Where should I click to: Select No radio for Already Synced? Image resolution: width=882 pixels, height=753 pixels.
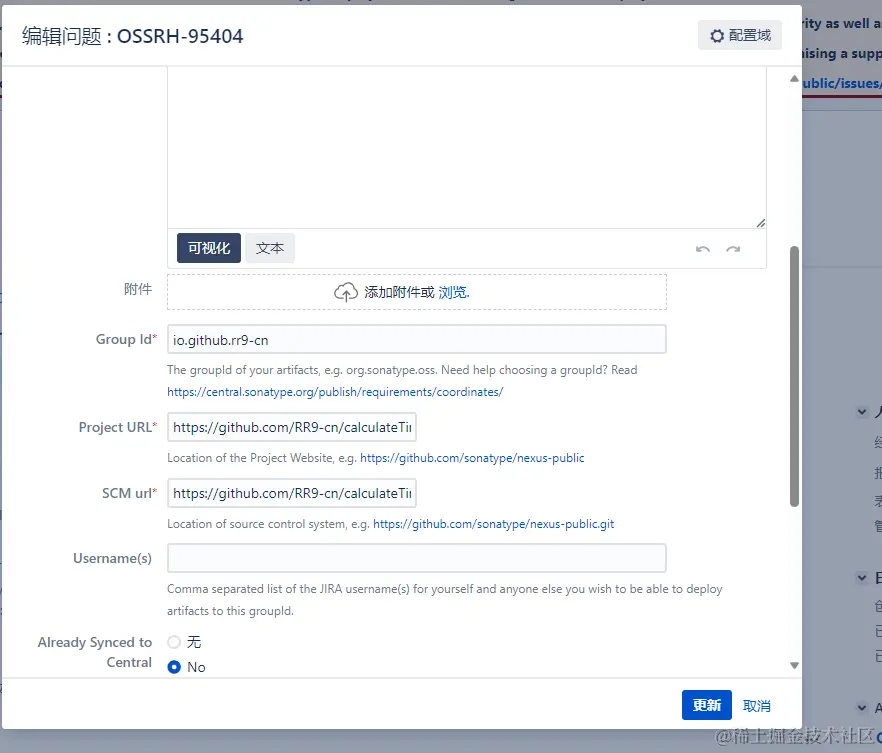point(174,667)
